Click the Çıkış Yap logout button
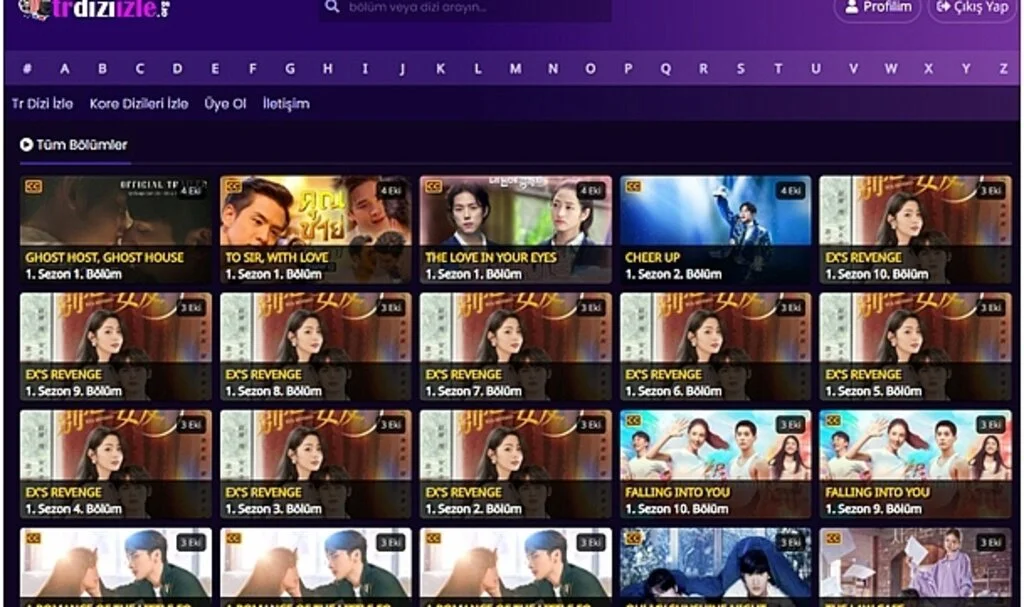The height and width of the screenshot is (607, 1024). tap(972, 8)
